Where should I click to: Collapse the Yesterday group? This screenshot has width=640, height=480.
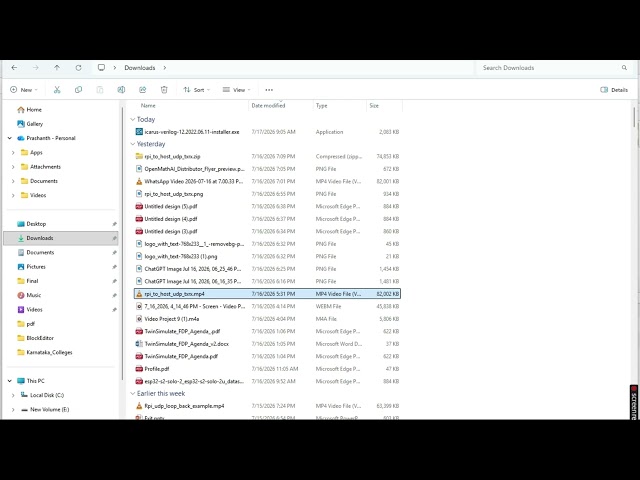pos(133,144)
